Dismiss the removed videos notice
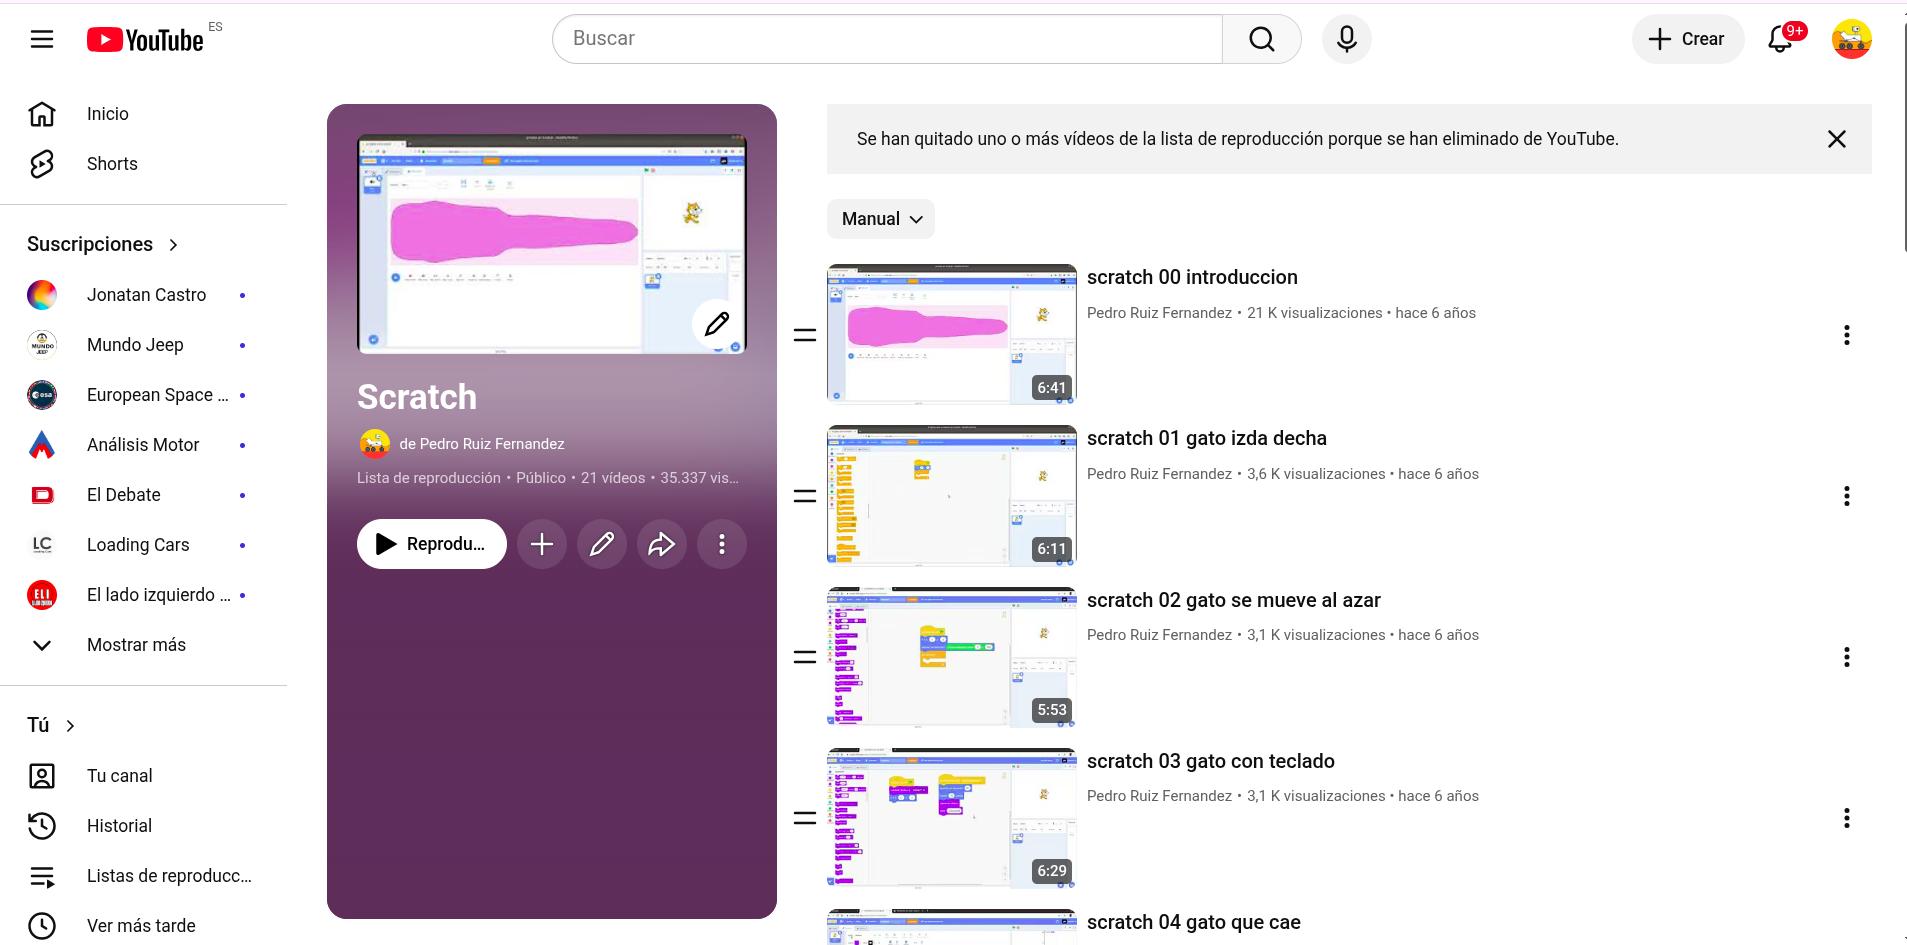The width and height of the screenshot is (1907, 945). (x=1836, y=139)
